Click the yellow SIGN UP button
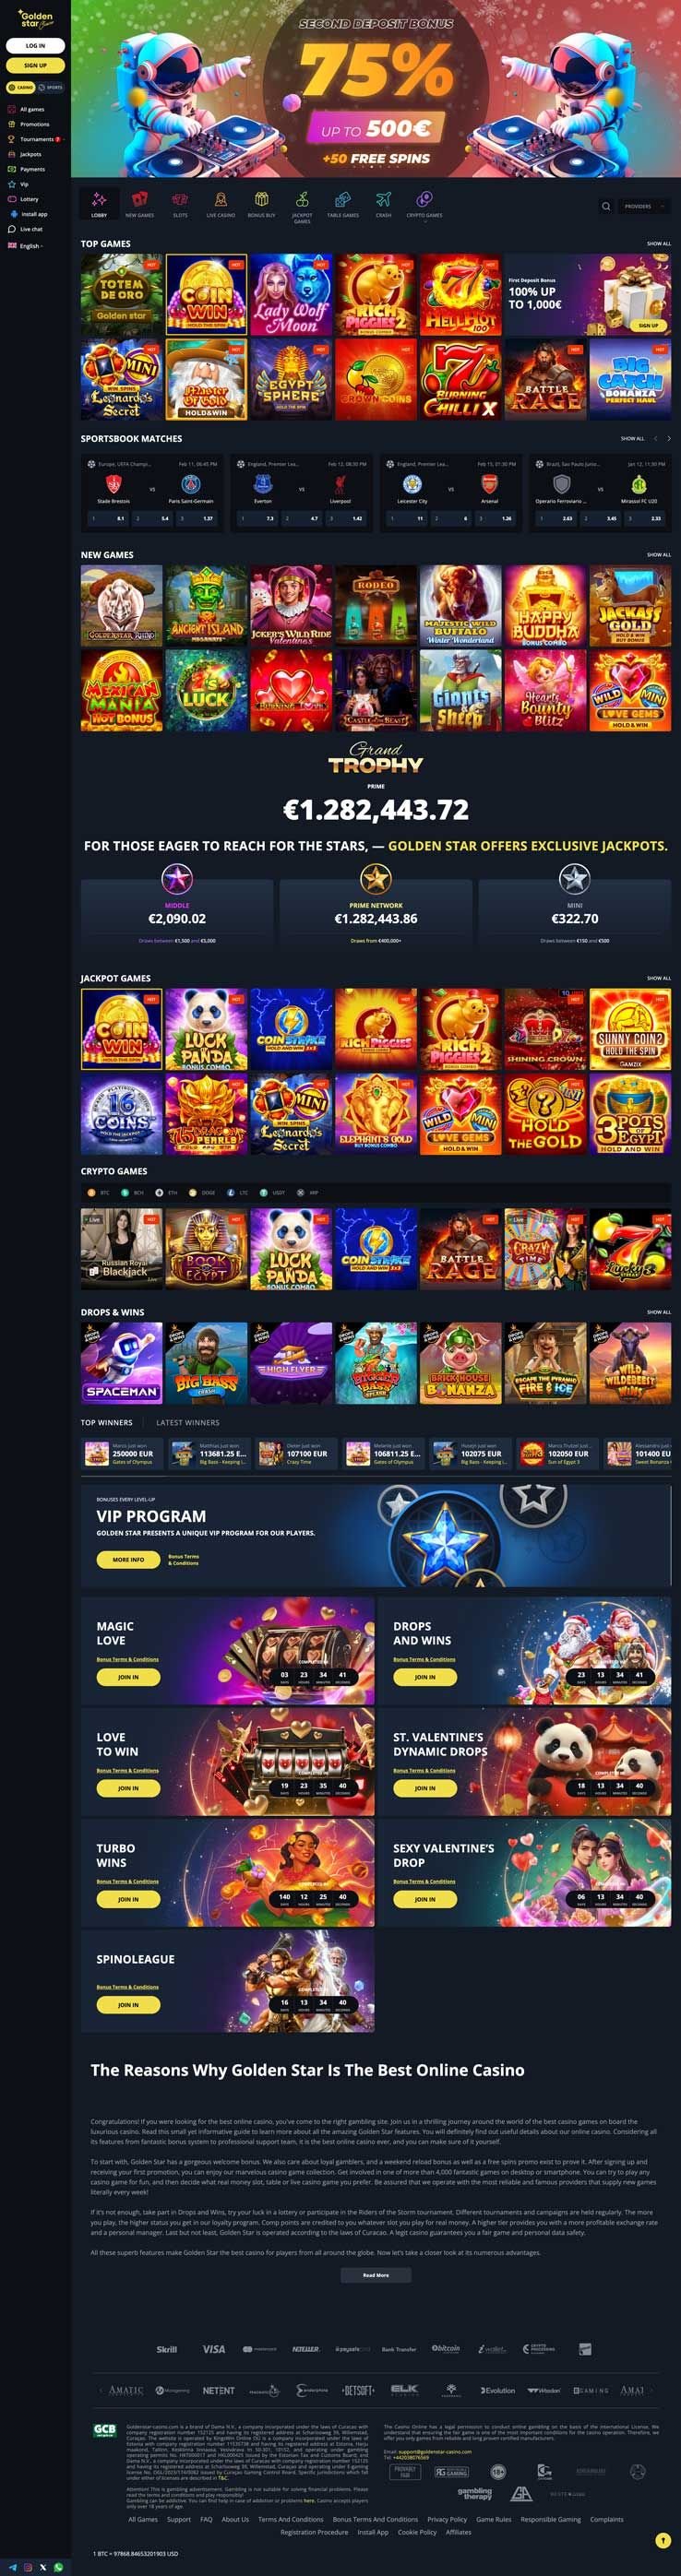Viewport: 681px width, 2576px height. point(35,65)
